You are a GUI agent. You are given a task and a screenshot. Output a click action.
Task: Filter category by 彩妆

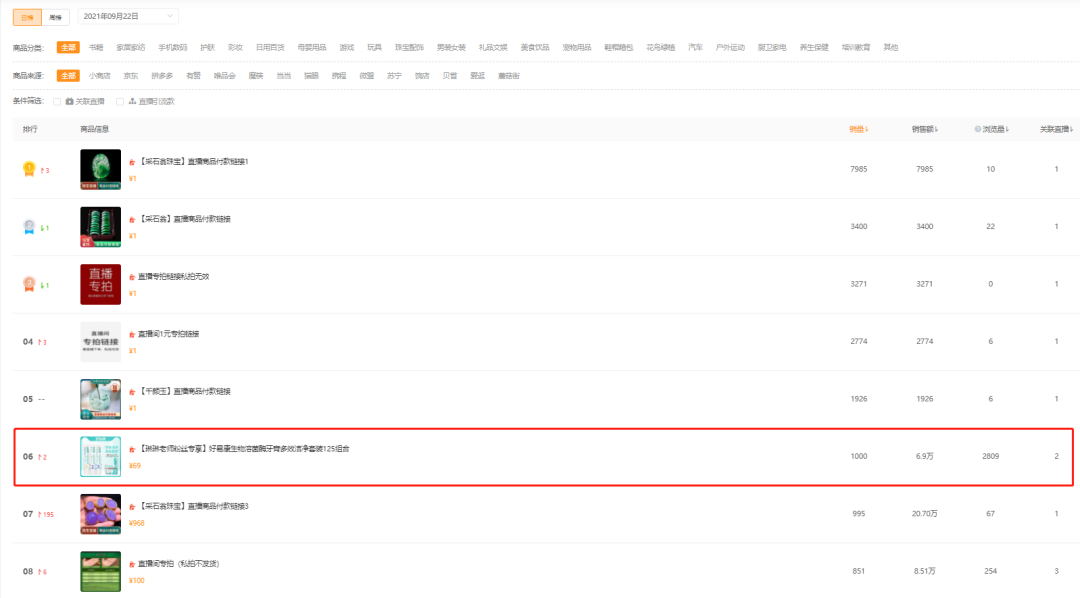coord(236,48)
